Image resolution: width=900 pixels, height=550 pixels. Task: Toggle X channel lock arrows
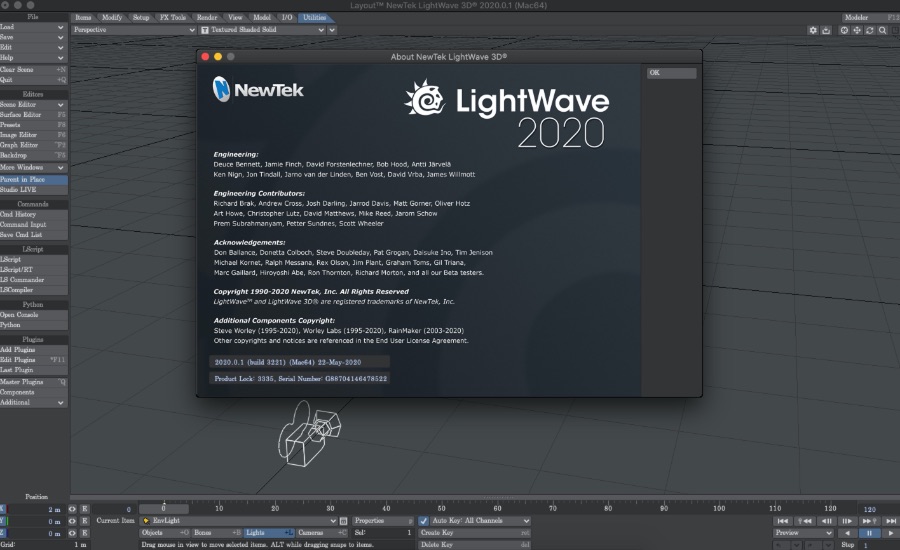pos(72,509)
